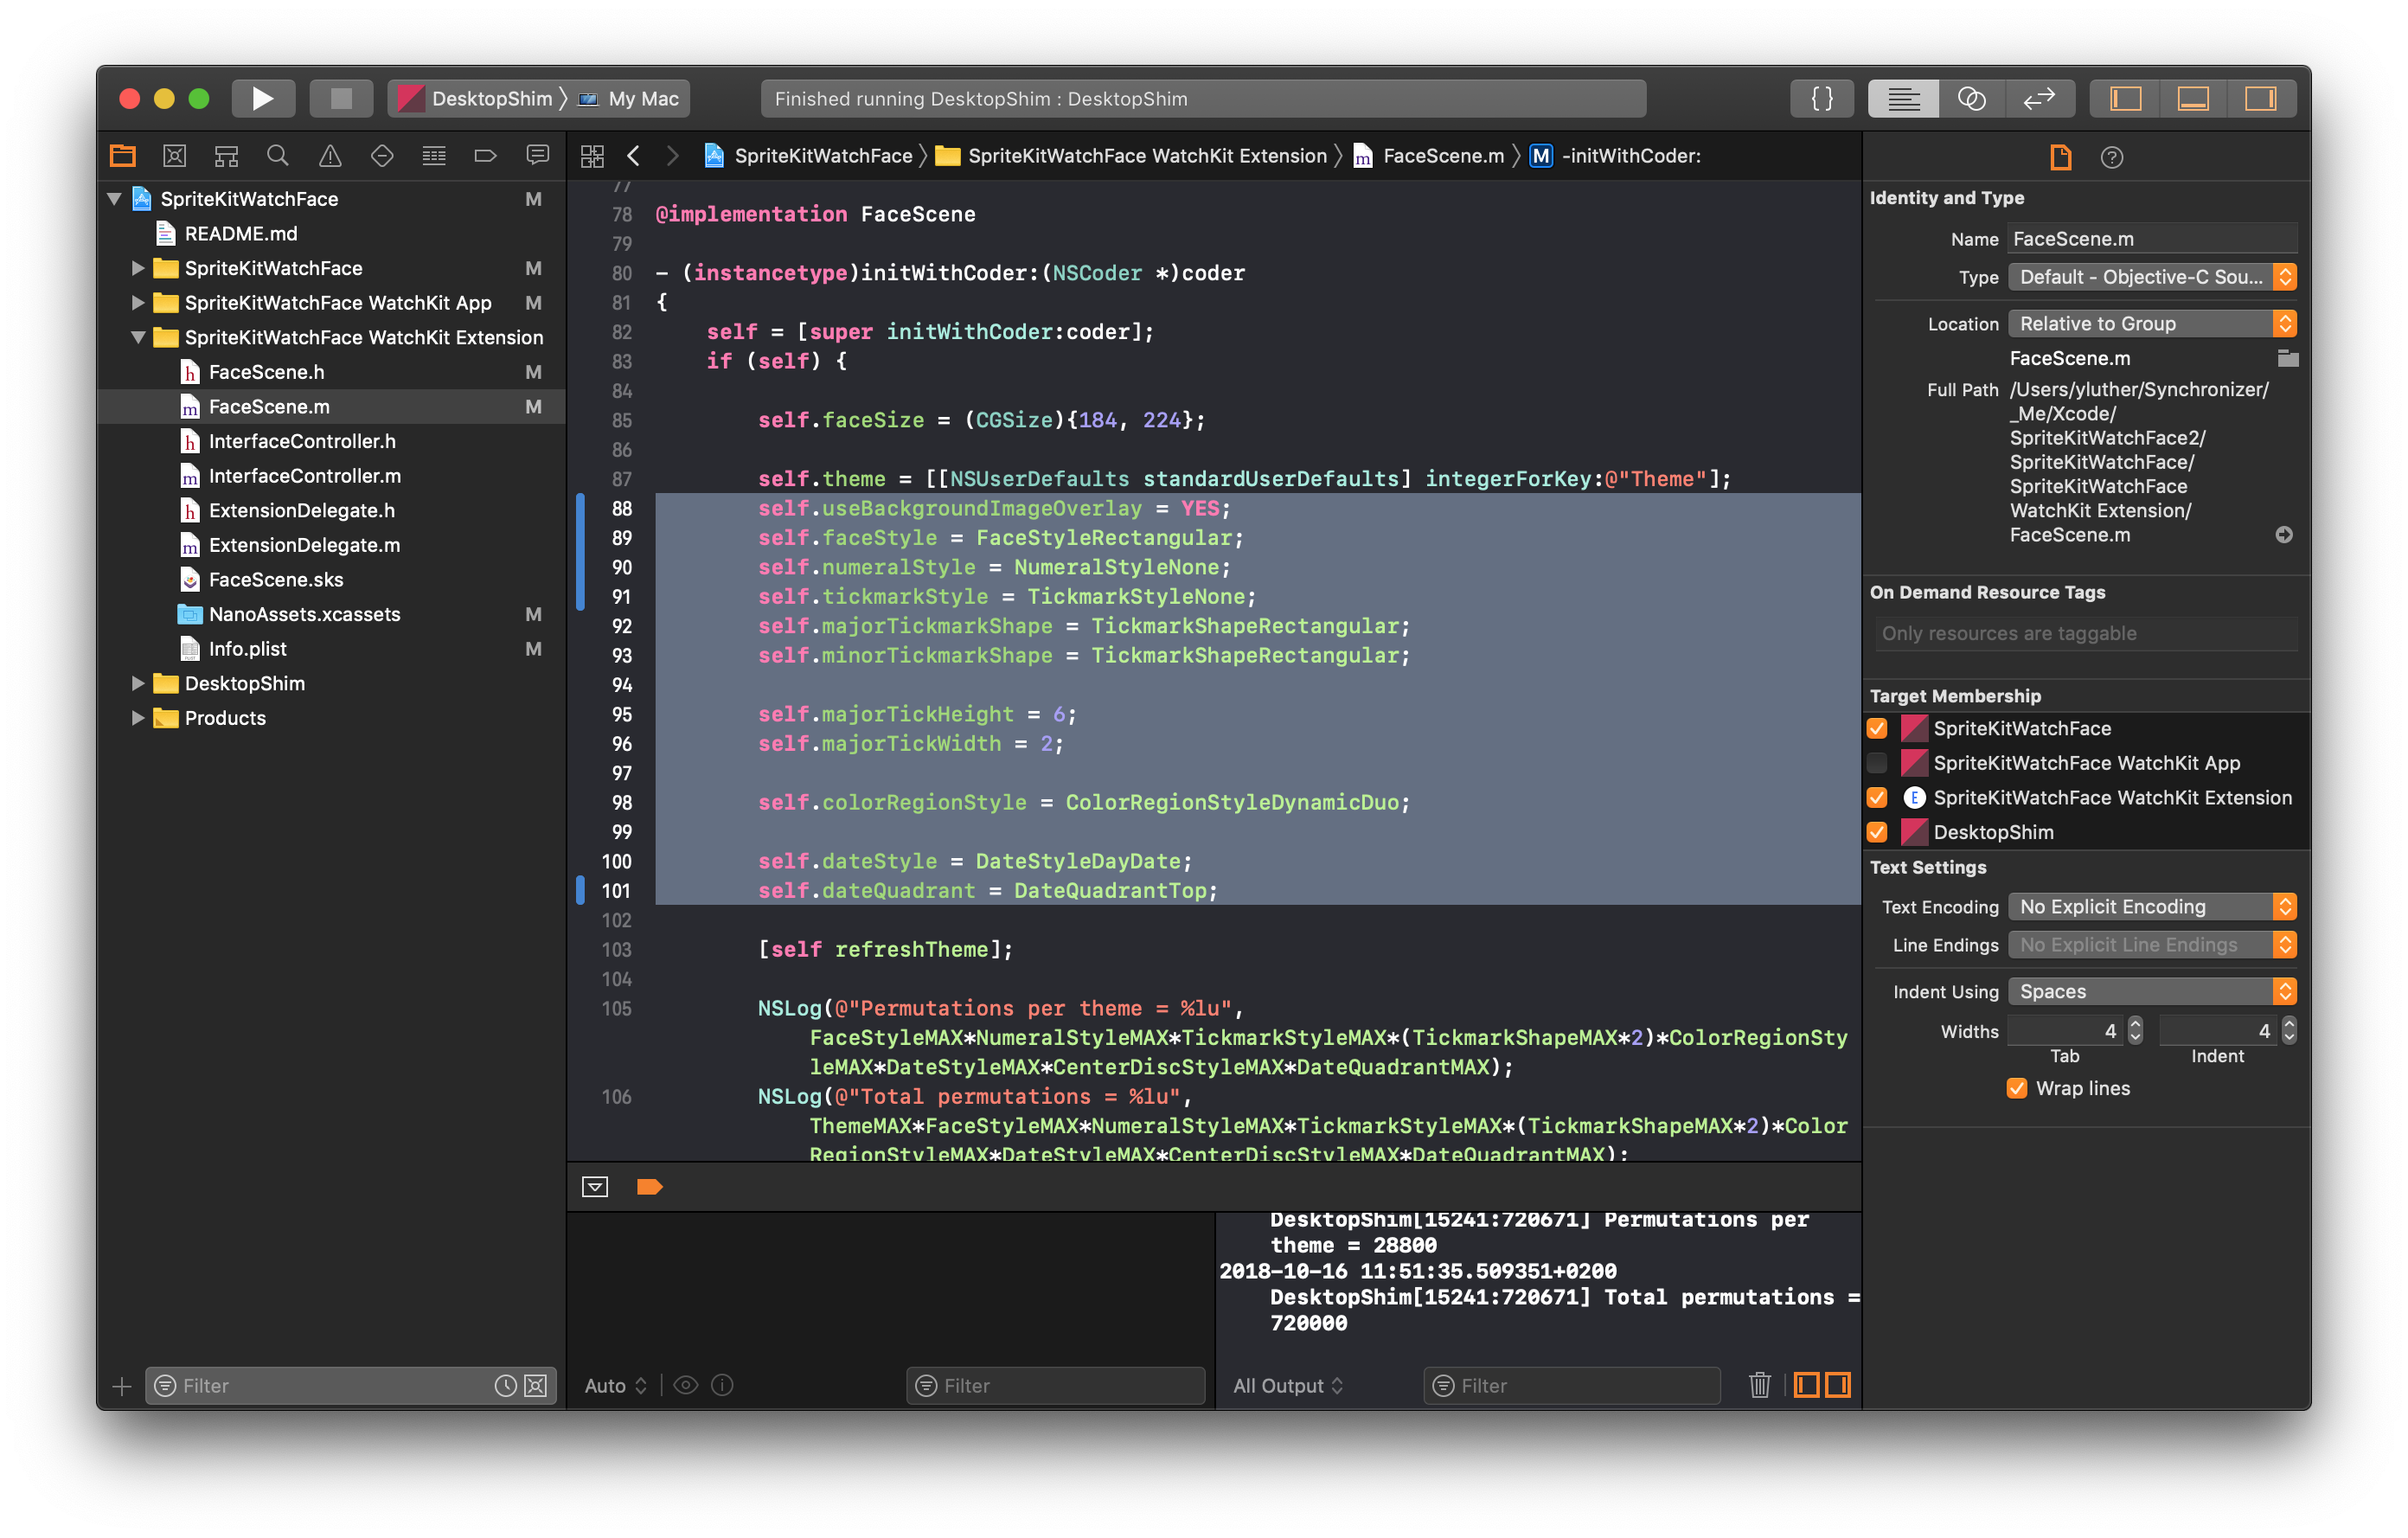Toggle the Debug area panel
Screen dimensions: 2408x1538
click(x=2192, y=98)
